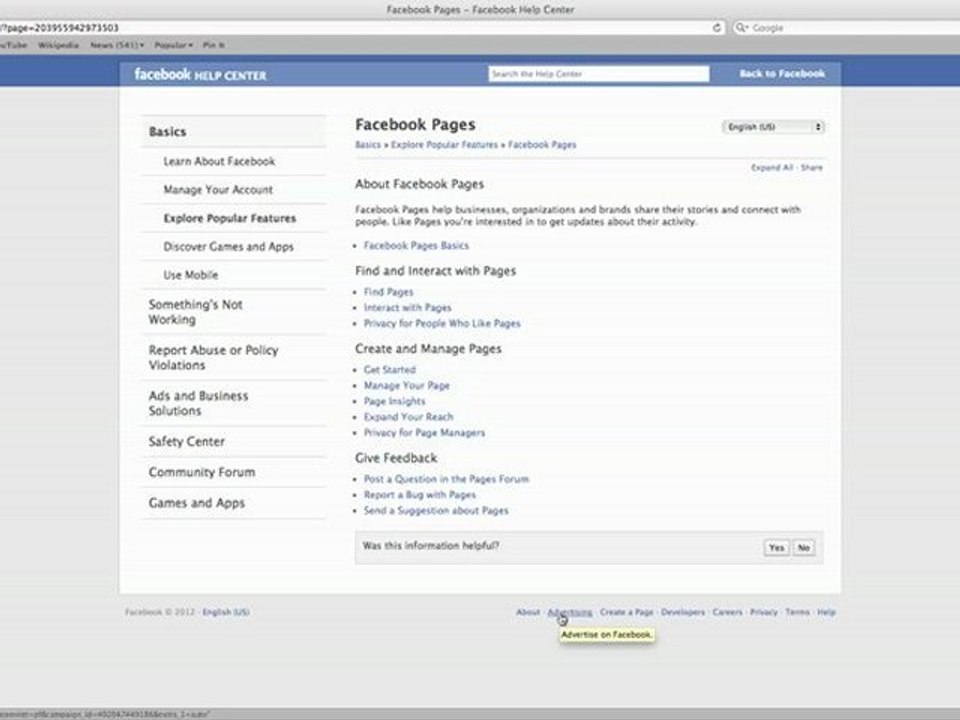This screenshot has width=960, height=720.
Task: Click the Advertising footer link
Action: pos(570,612)
